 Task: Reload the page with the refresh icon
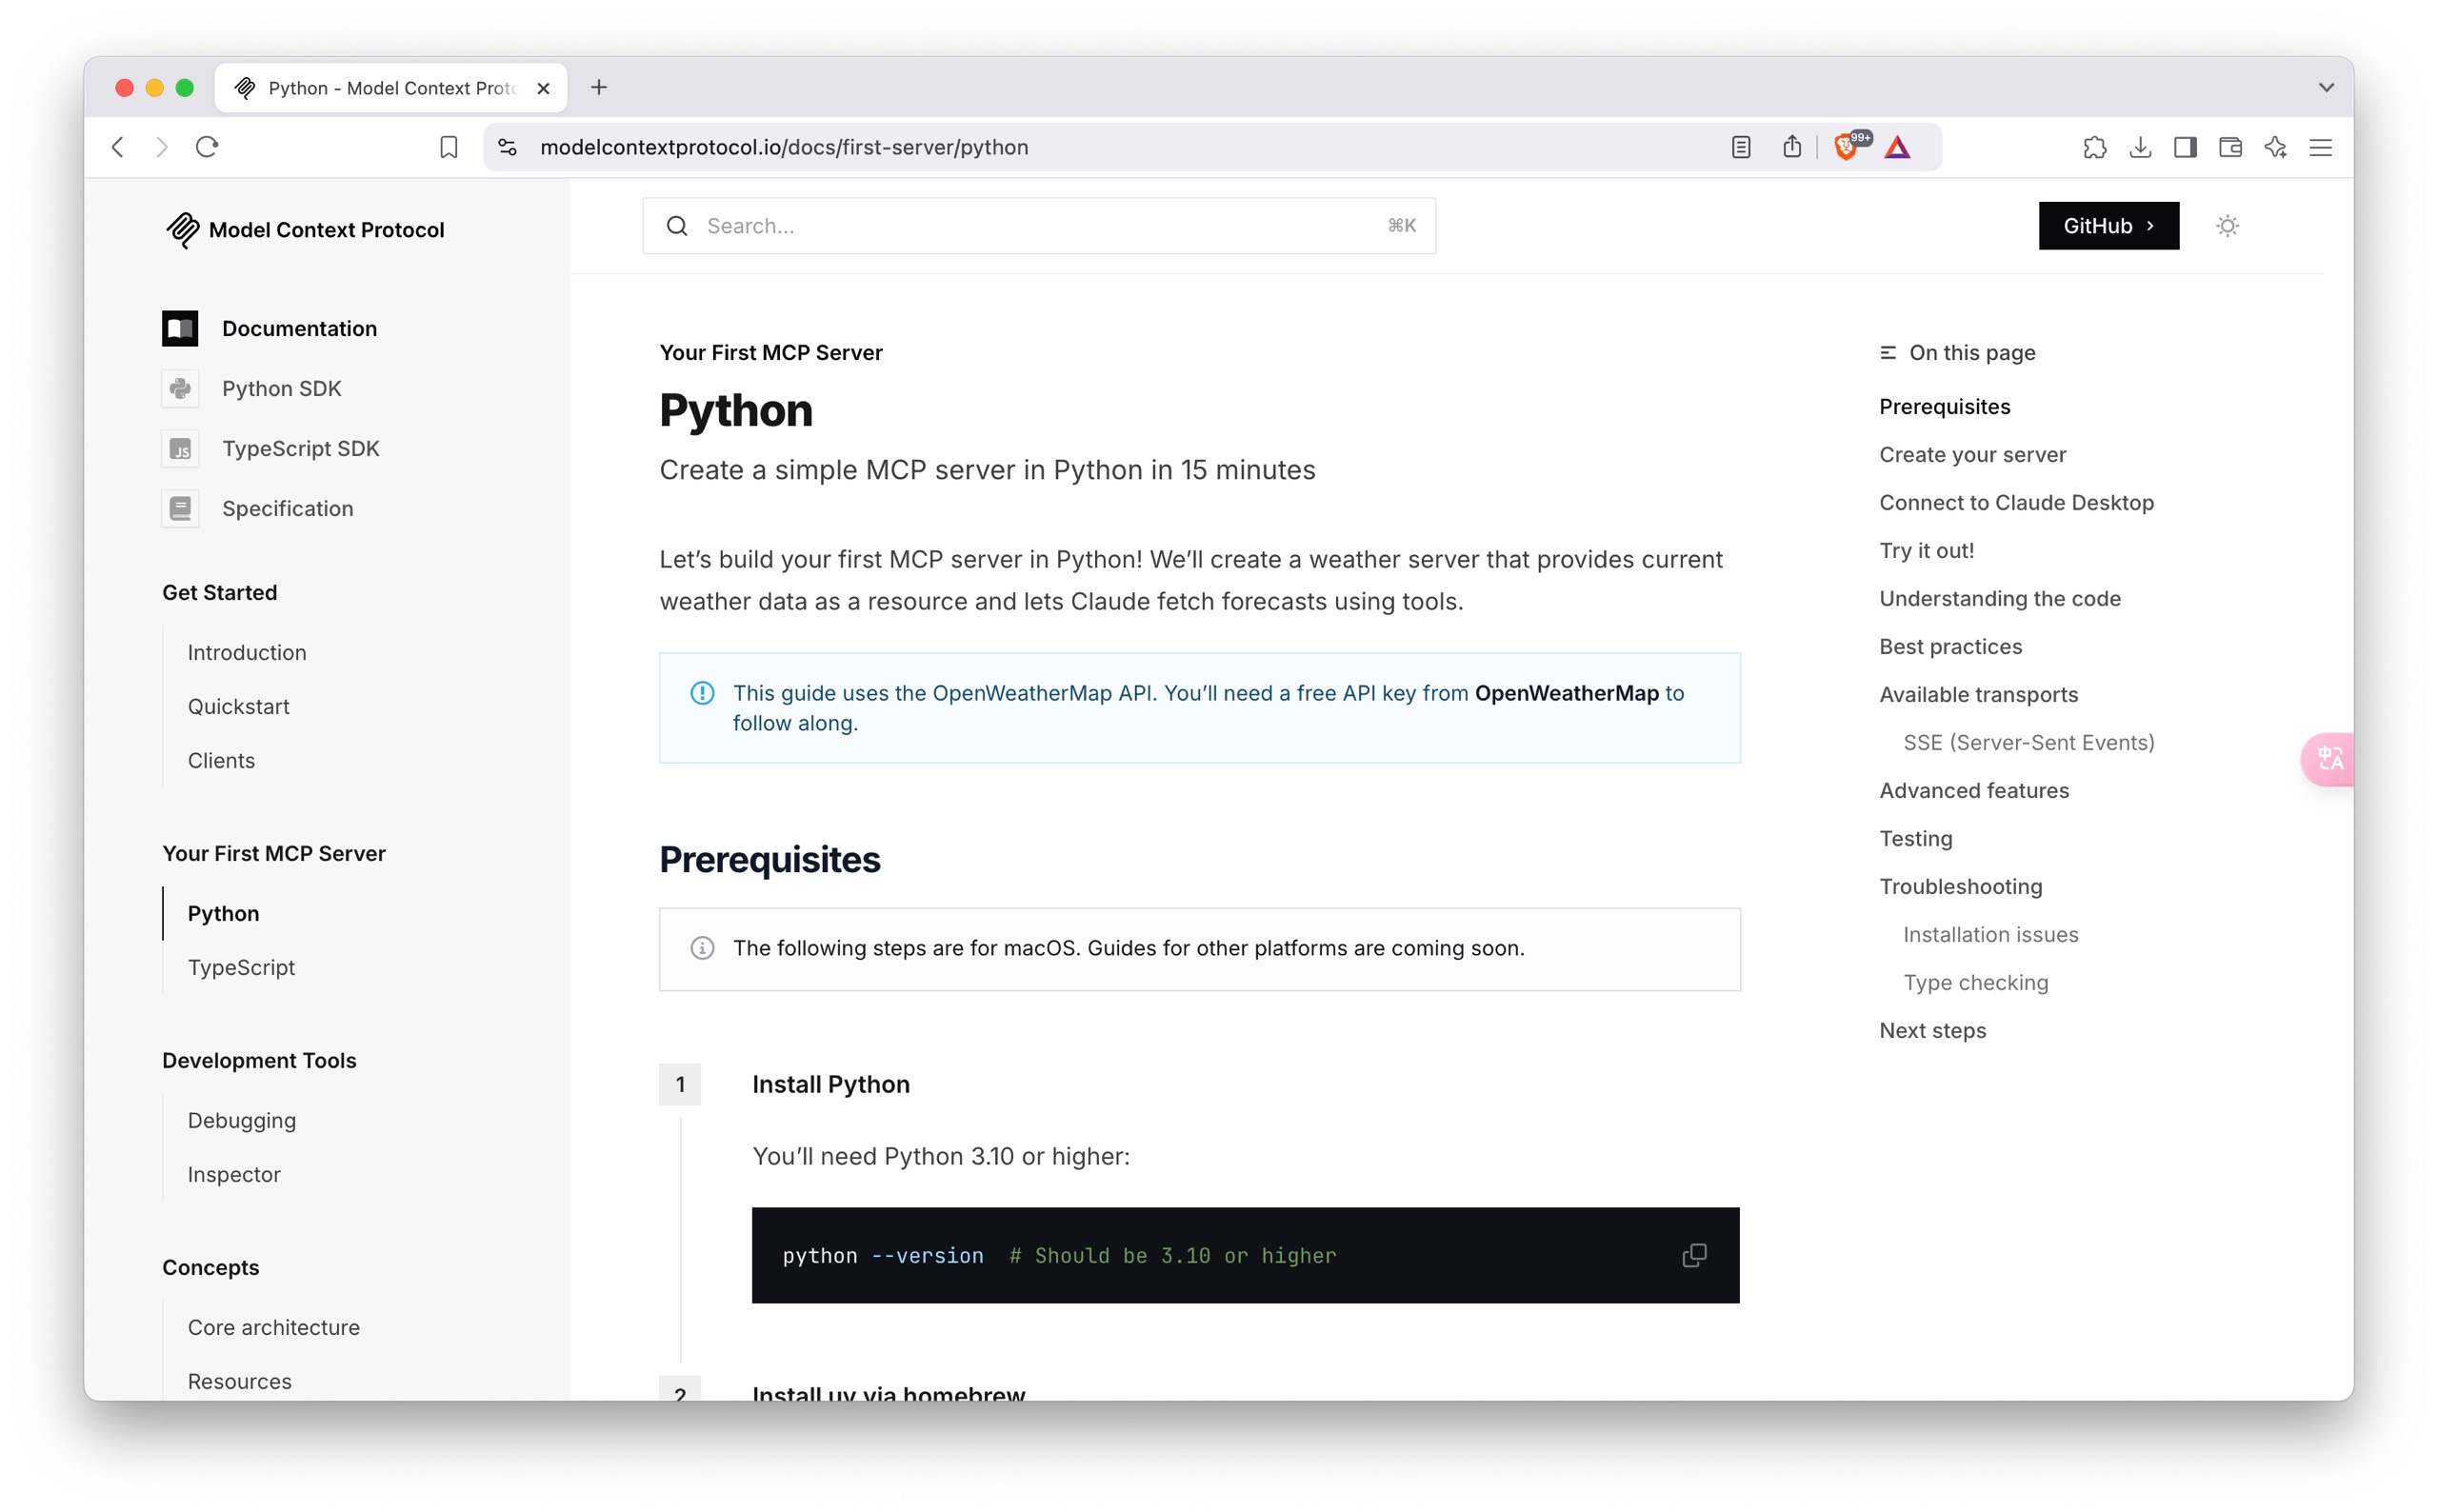[x=207, y=147]
